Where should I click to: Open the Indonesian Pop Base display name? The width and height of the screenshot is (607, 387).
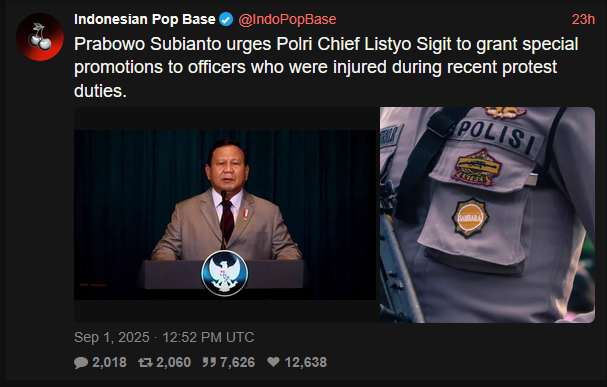click(x=145, y=19)
